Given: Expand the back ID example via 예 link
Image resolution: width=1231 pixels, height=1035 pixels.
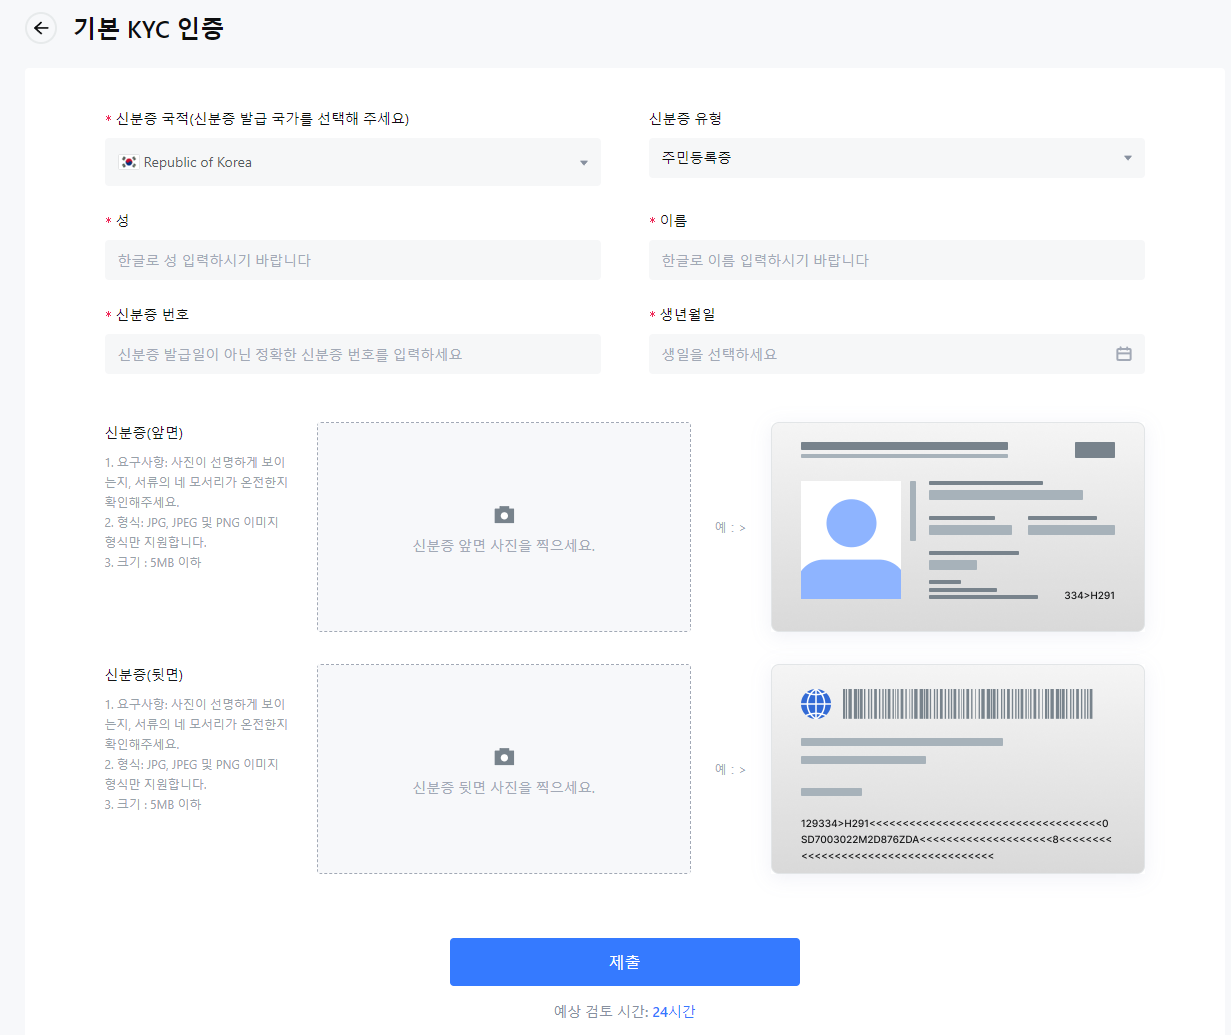Looking at the screenshot, I should pyautogui.click(x=731, y=769).
